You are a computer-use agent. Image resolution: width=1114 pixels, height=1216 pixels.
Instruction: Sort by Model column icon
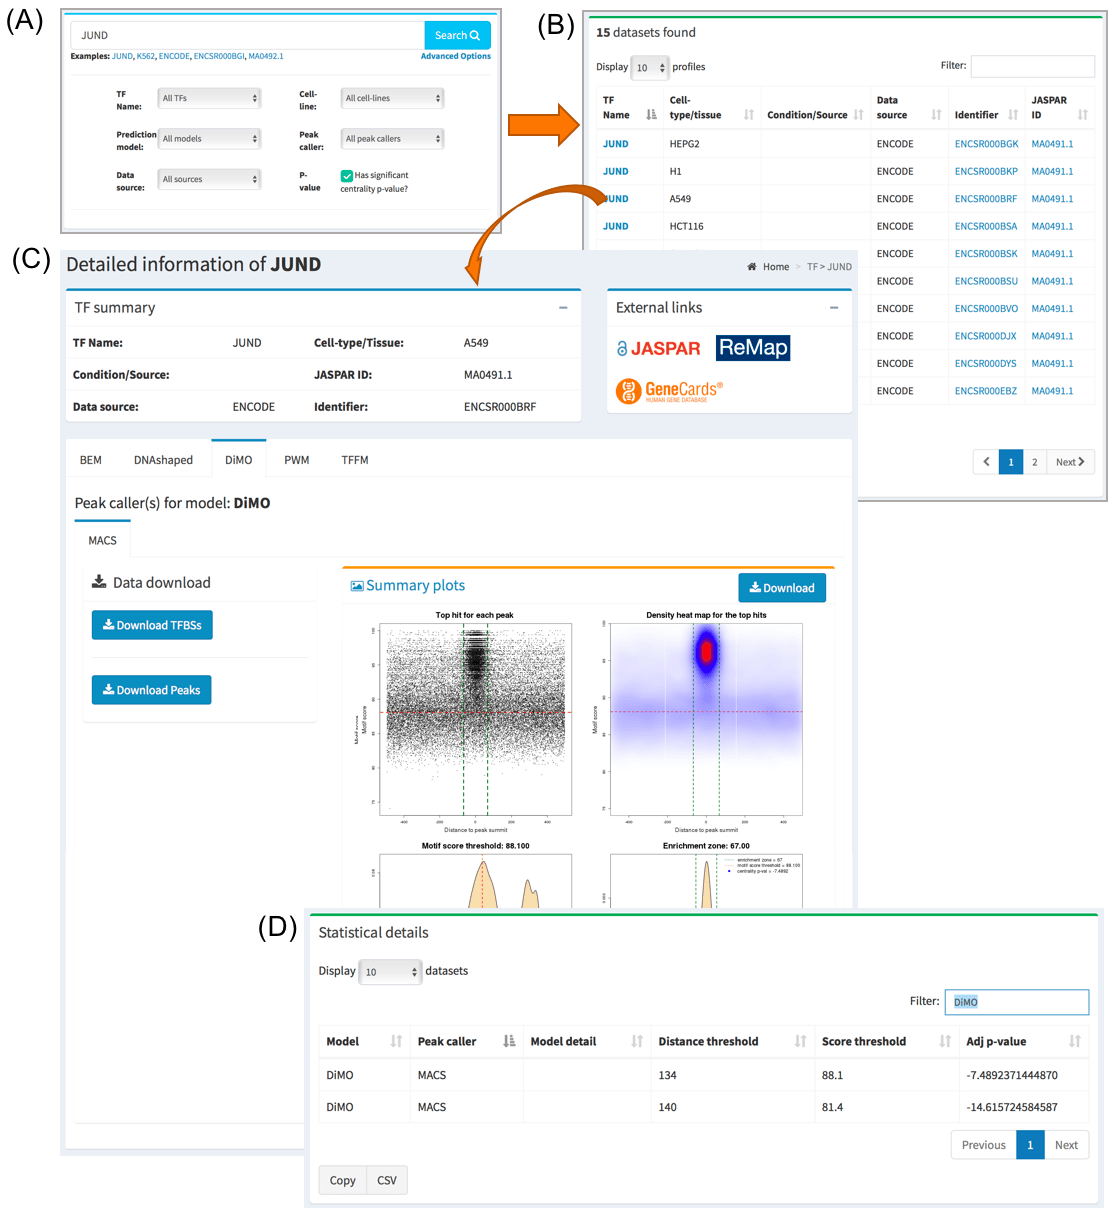(x=396, y=1042)
